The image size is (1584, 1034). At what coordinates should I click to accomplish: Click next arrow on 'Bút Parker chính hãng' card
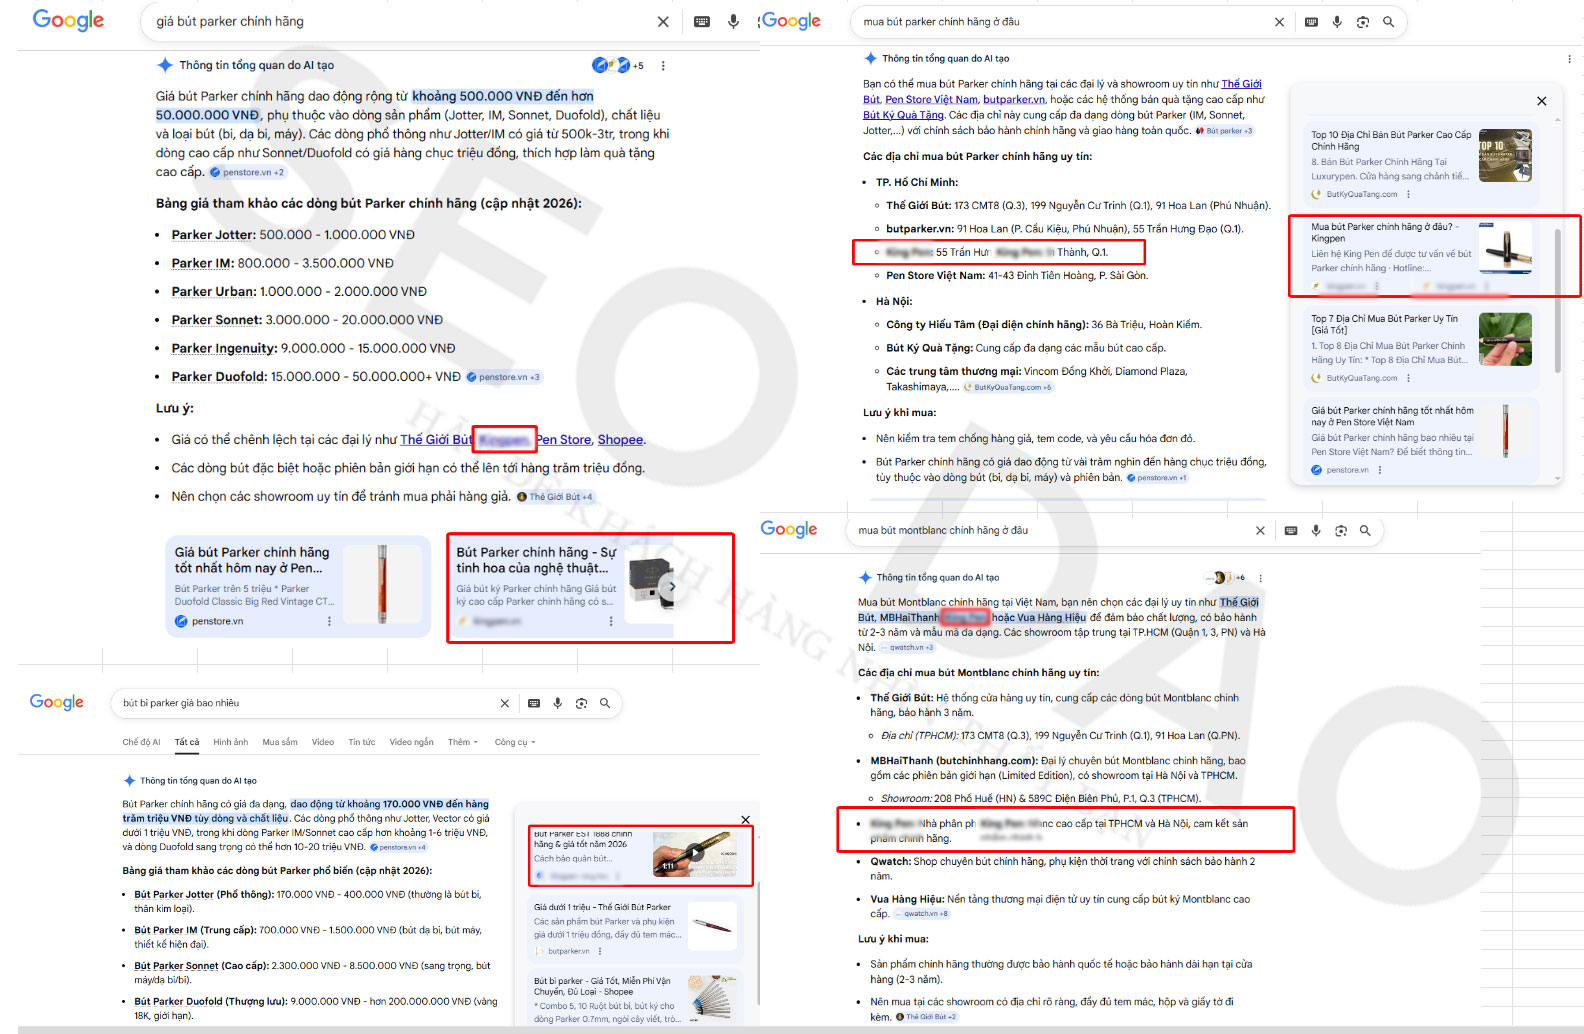click(x=672, y=587)
